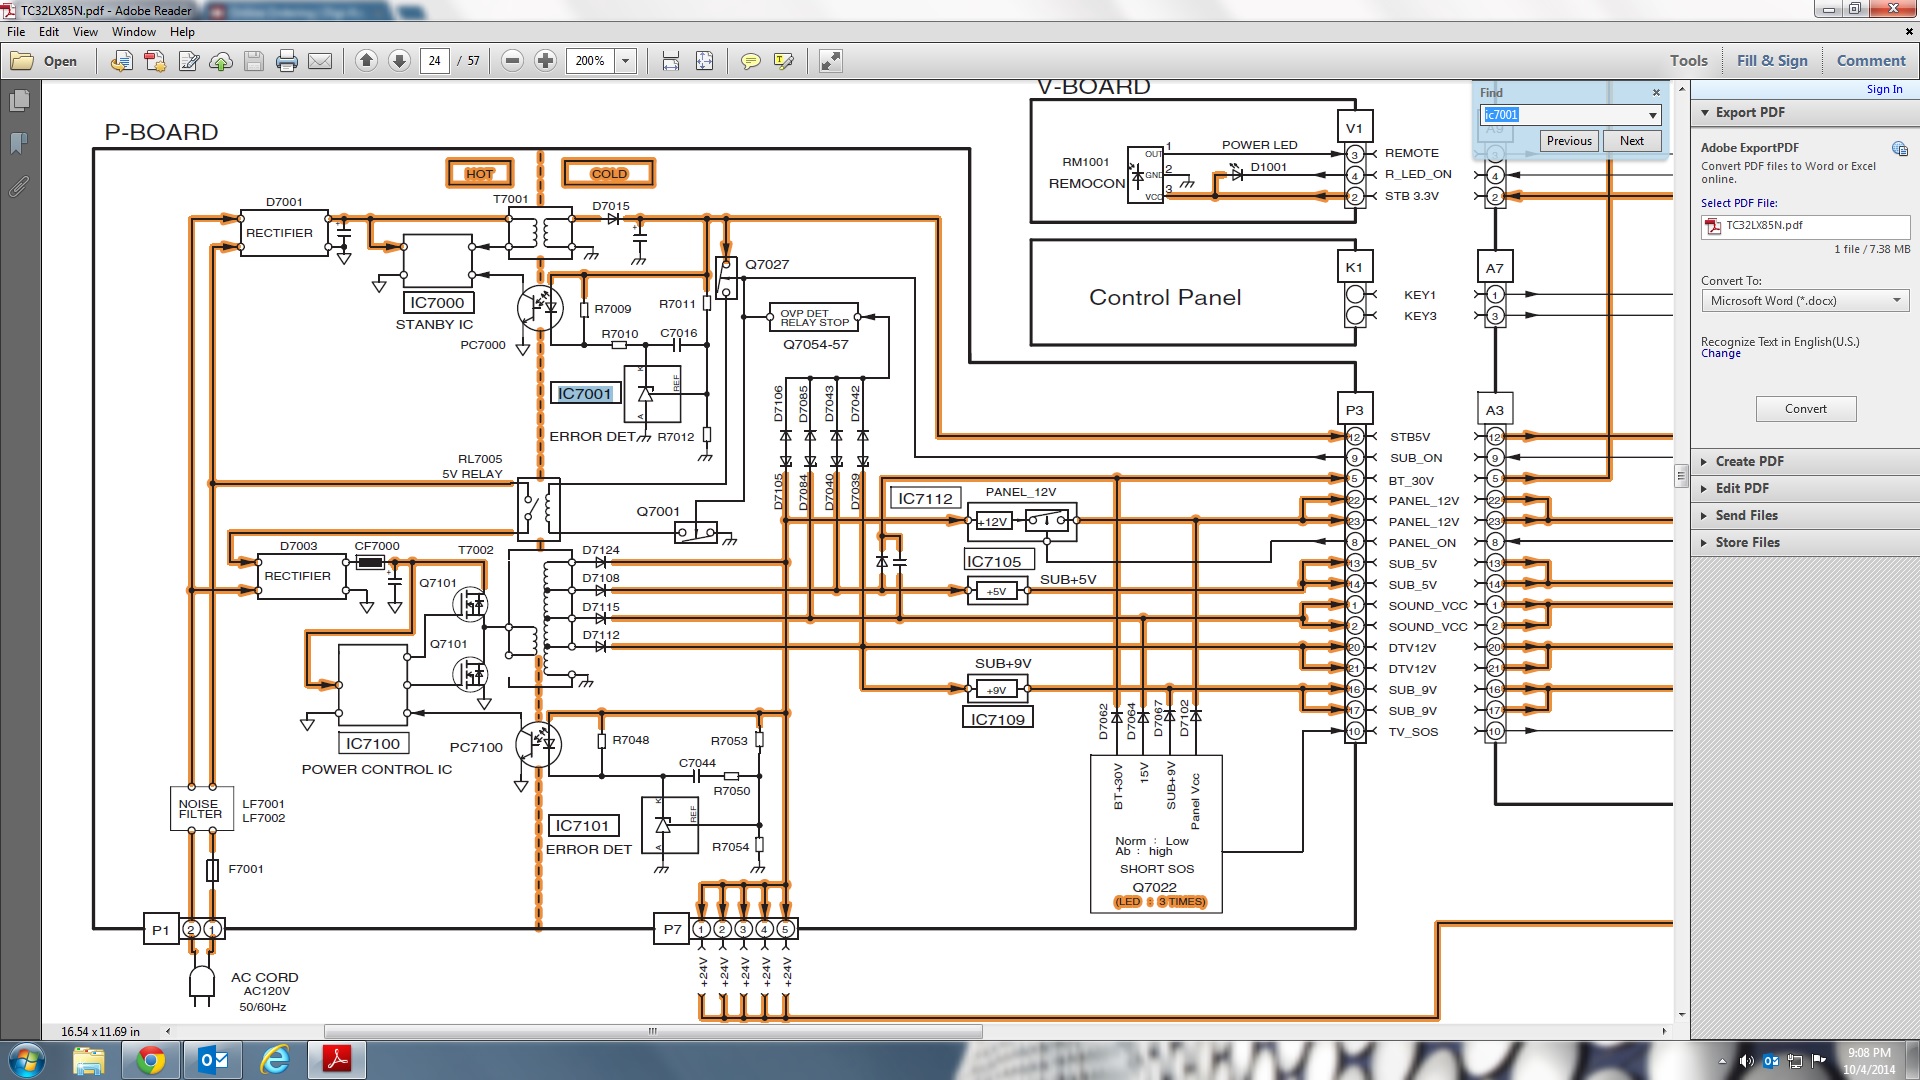Expand the Create PDF section
This screenshot has height=1080, width=1920.
pos(1750,461)
